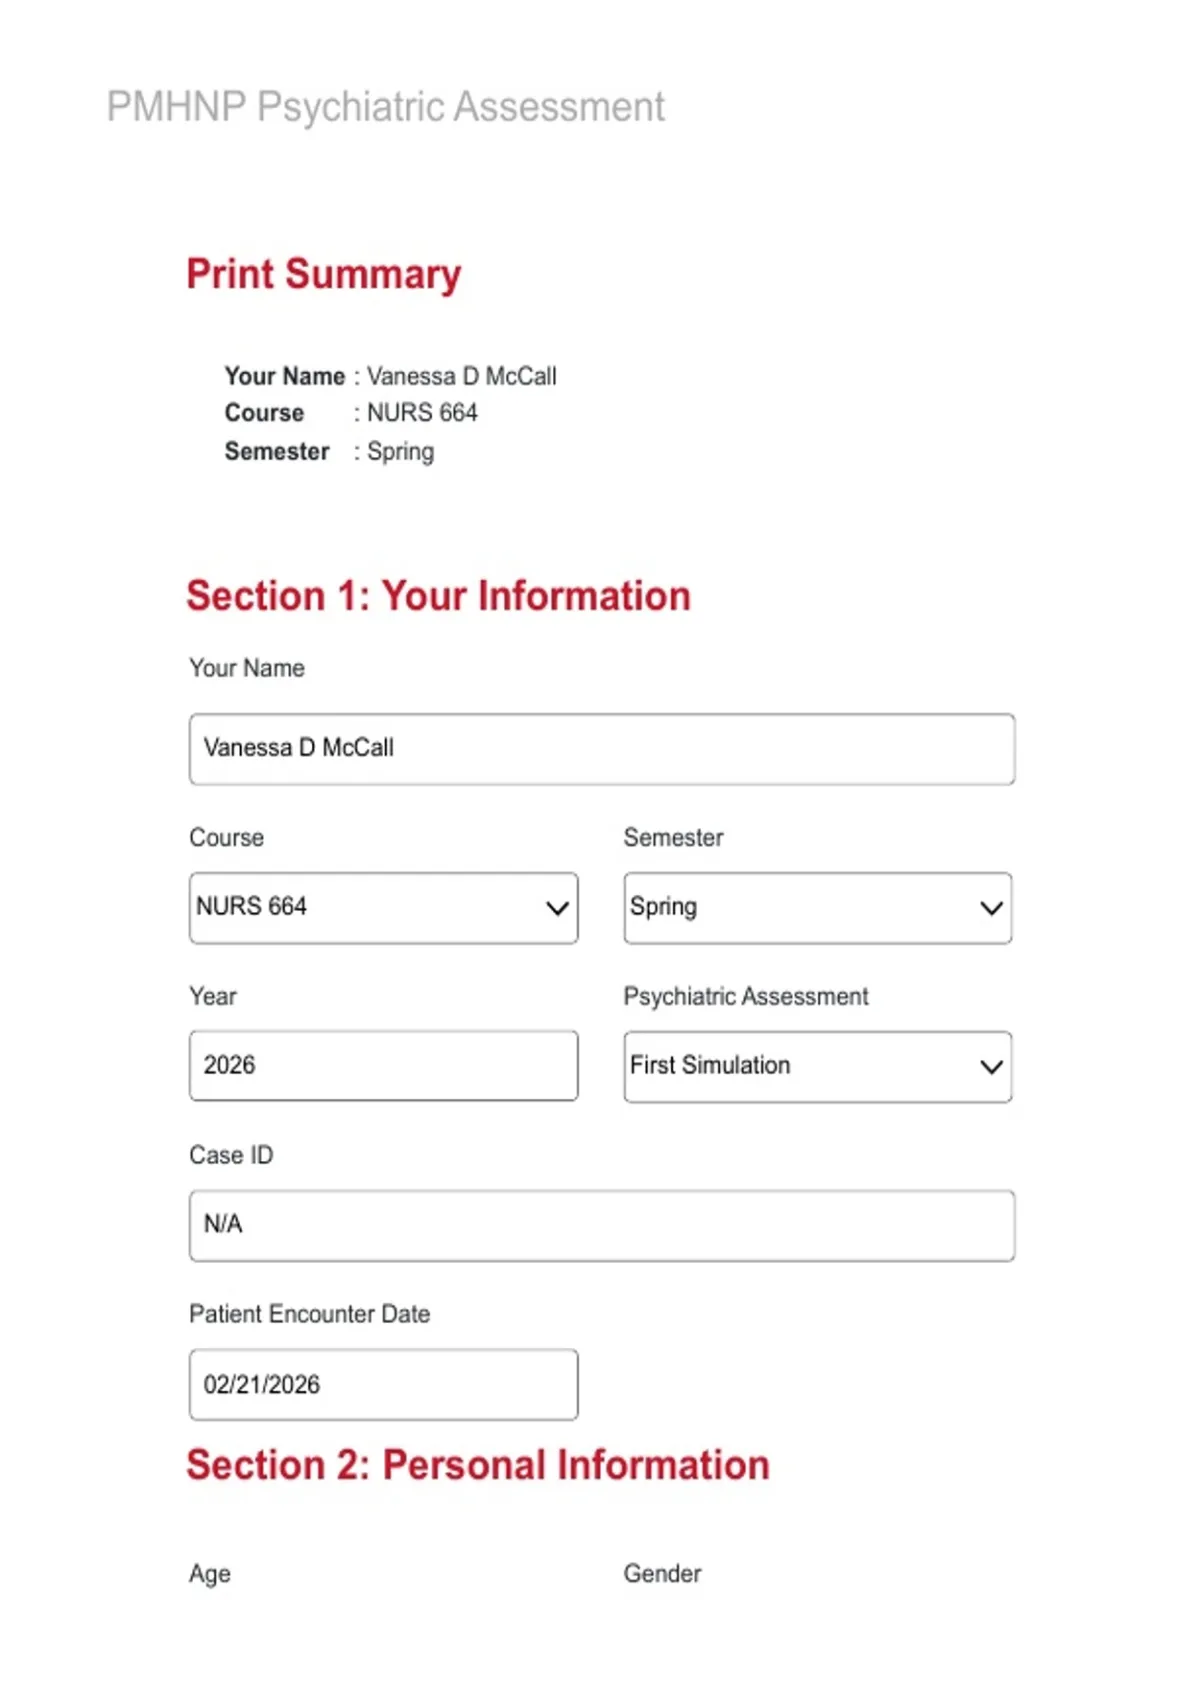Click the Your Name input field

602,749
